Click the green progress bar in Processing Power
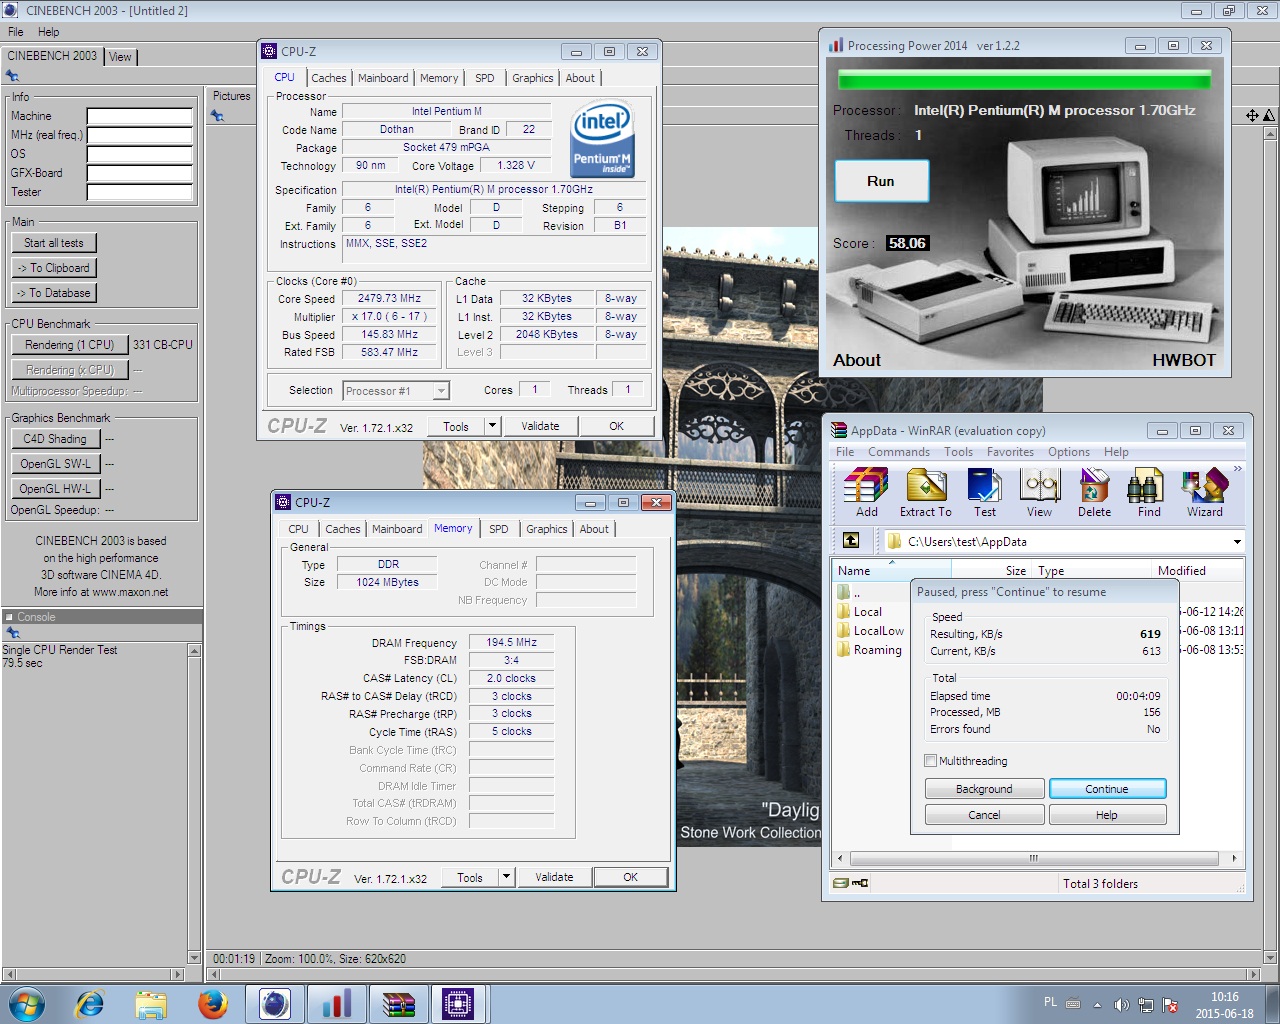This screenshot has height=1024, width=1280. (1024, 80)
